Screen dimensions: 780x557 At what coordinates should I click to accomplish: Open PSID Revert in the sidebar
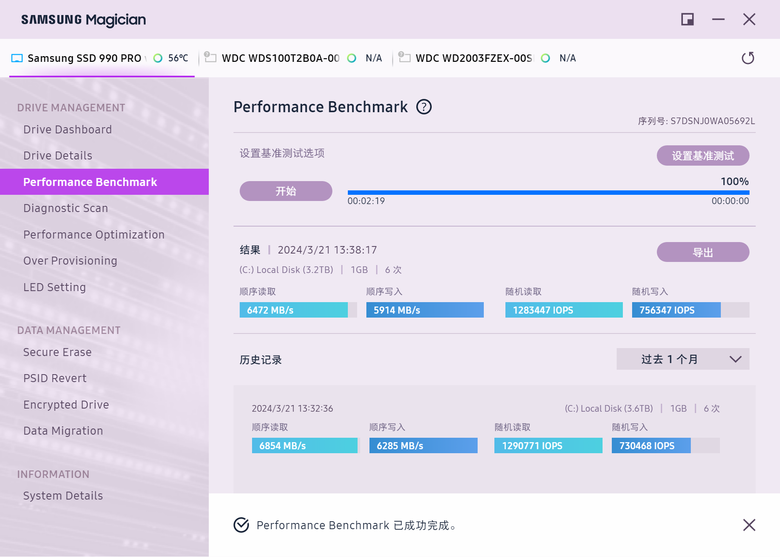(x=55, y=378)
